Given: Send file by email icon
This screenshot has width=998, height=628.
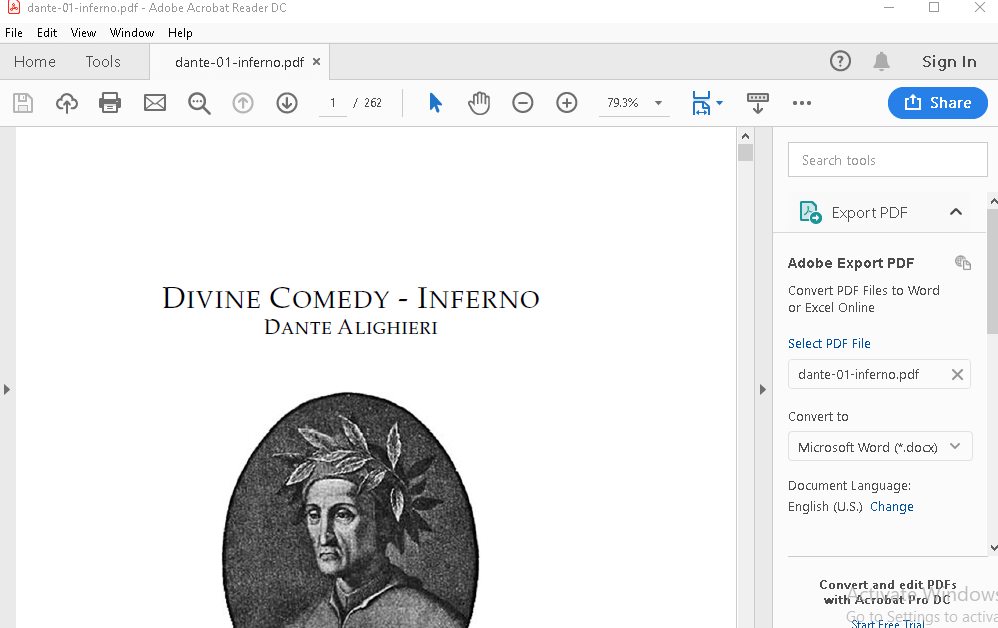Looking at the screenshot, I should [155, 103].
